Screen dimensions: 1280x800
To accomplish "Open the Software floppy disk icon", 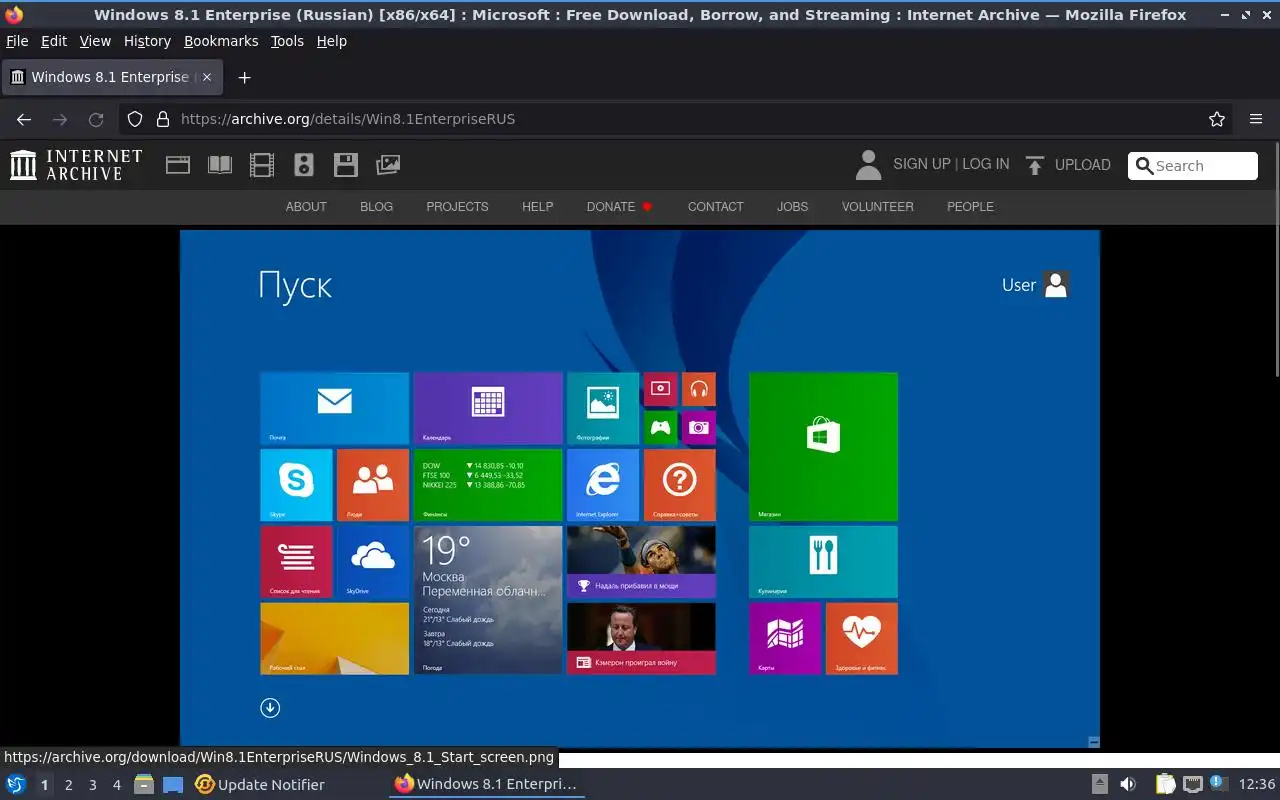I will (346, 165).
